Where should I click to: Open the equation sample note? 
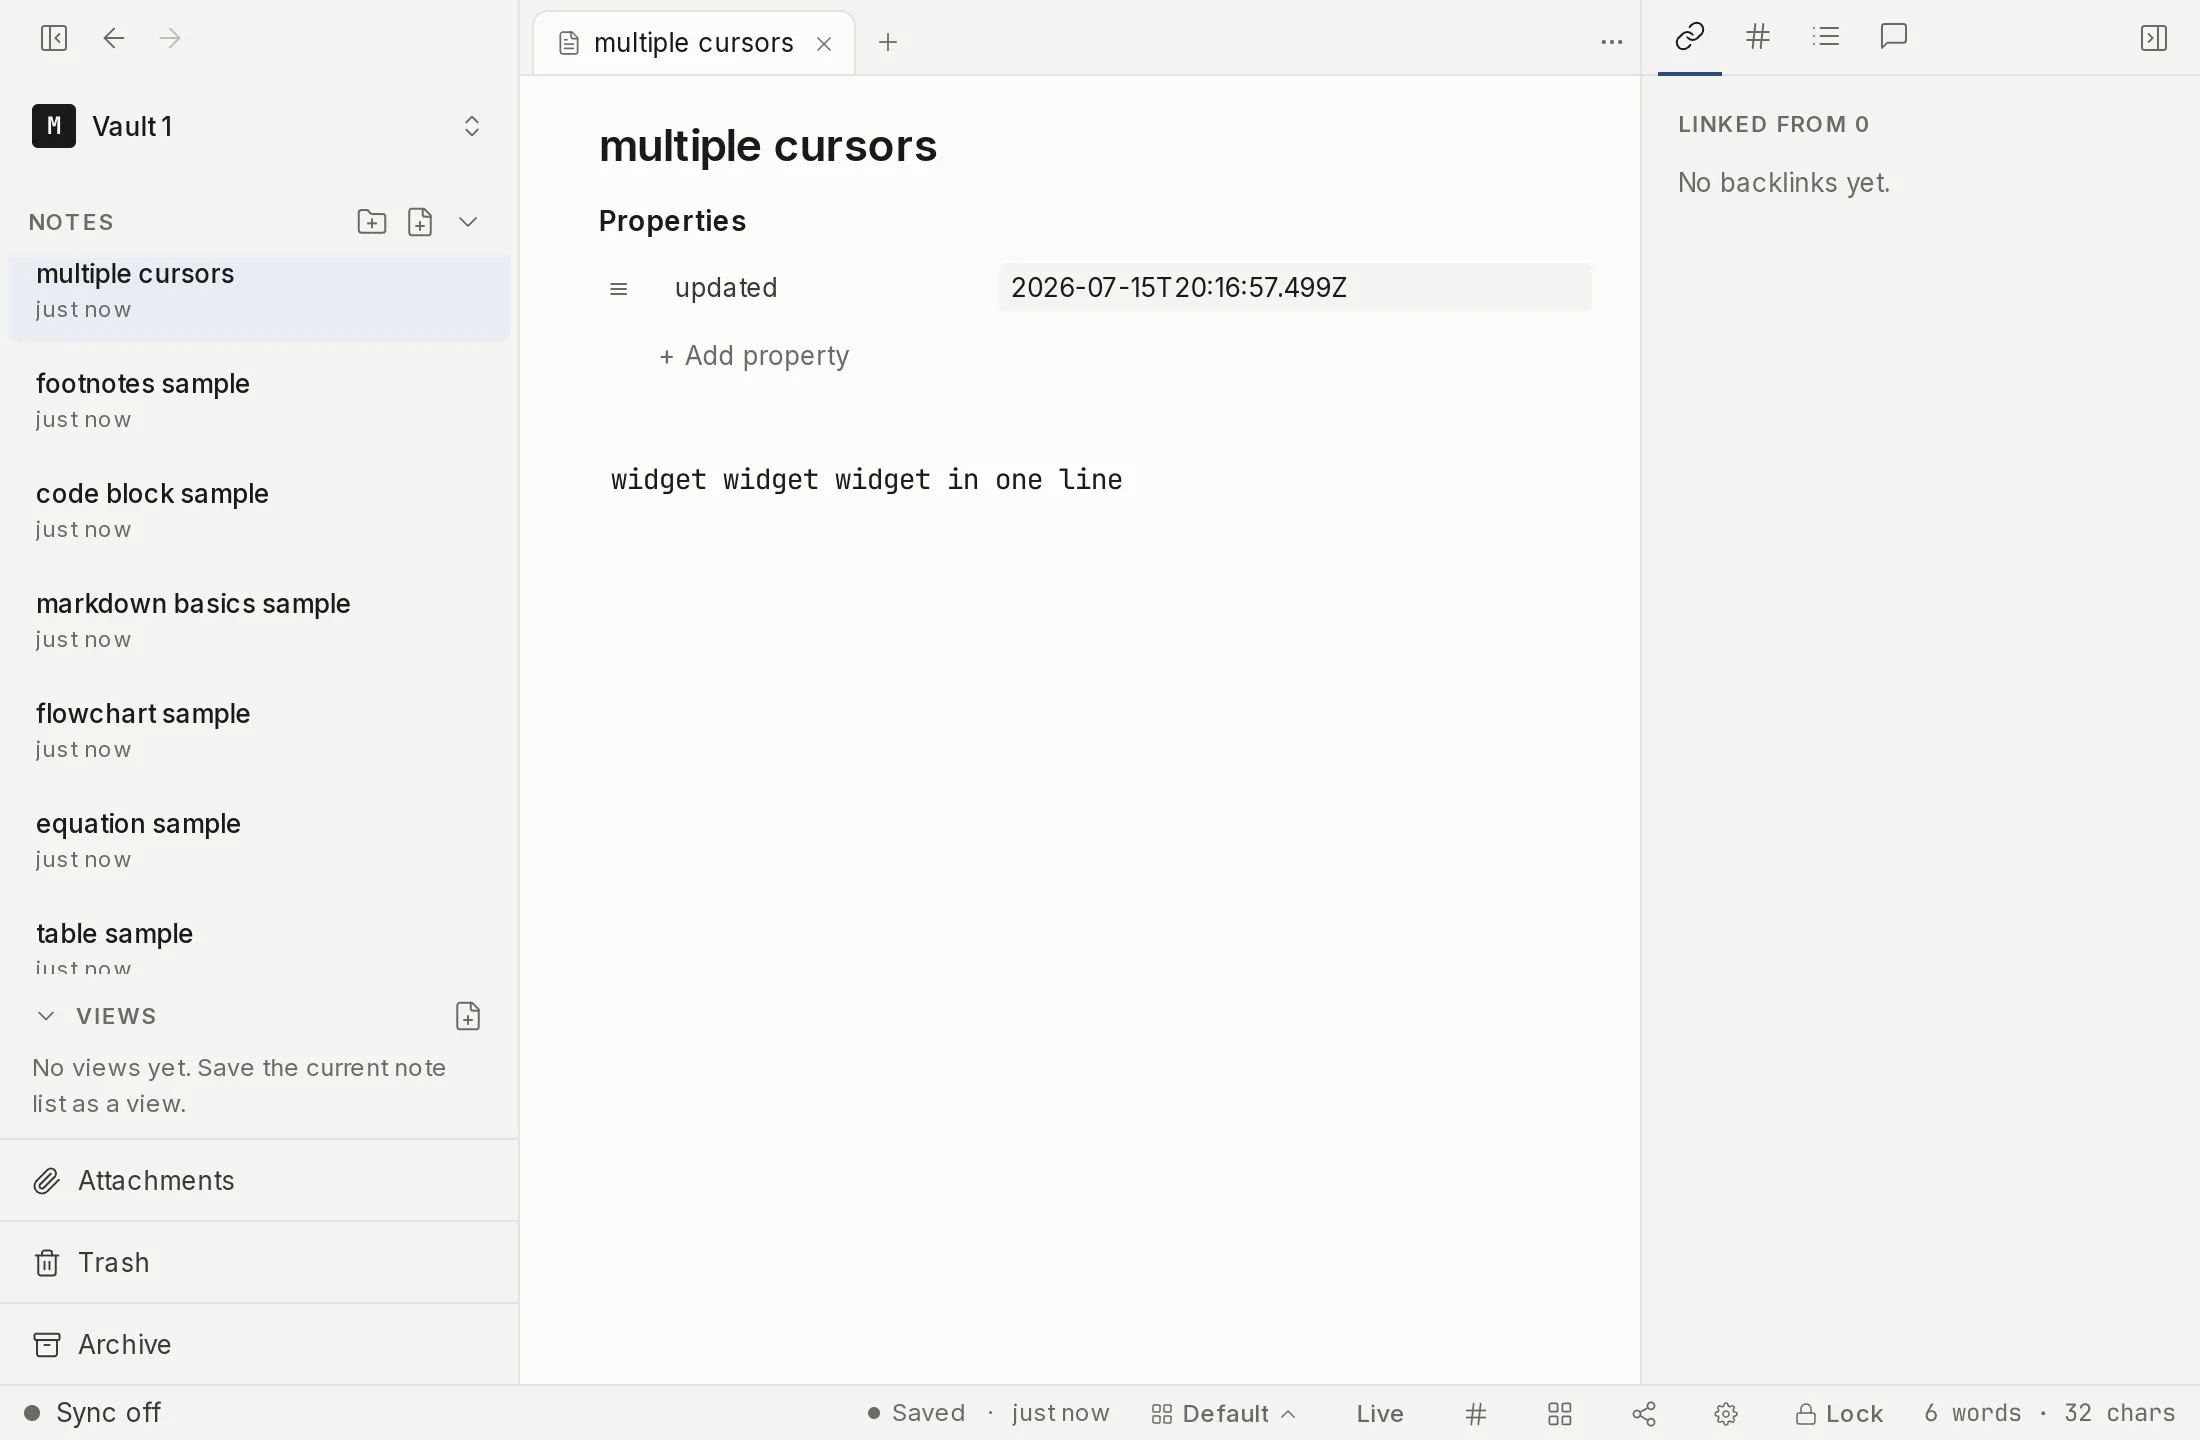point(259,840)
